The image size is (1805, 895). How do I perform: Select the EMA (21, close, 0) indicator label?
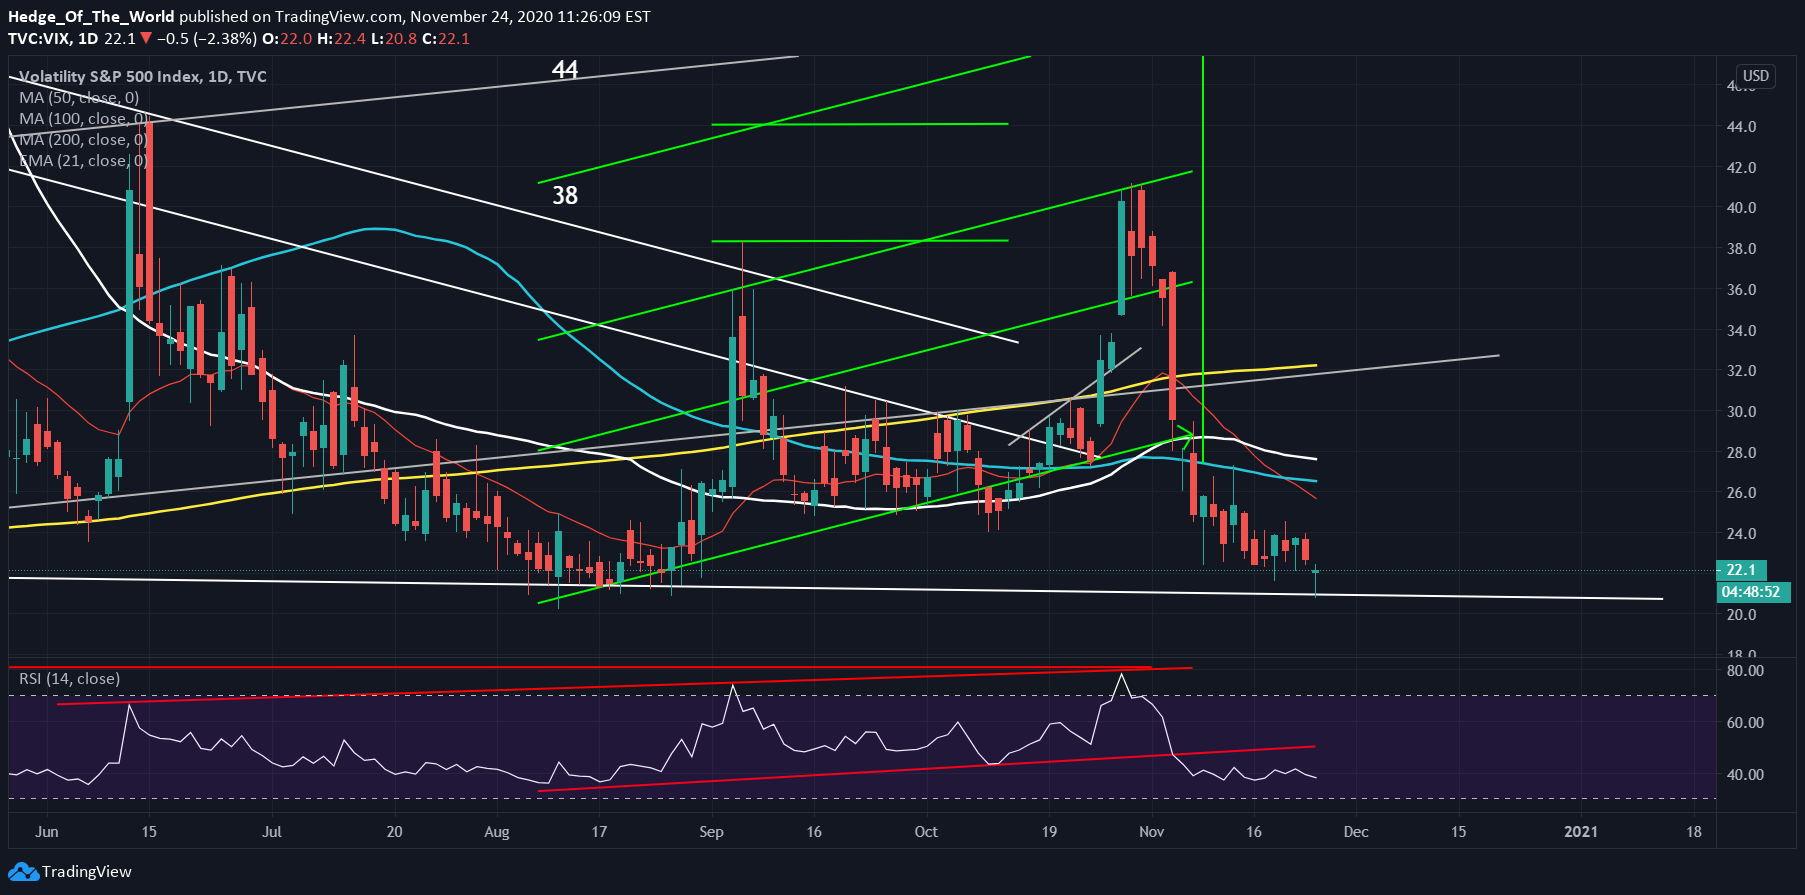83,161
